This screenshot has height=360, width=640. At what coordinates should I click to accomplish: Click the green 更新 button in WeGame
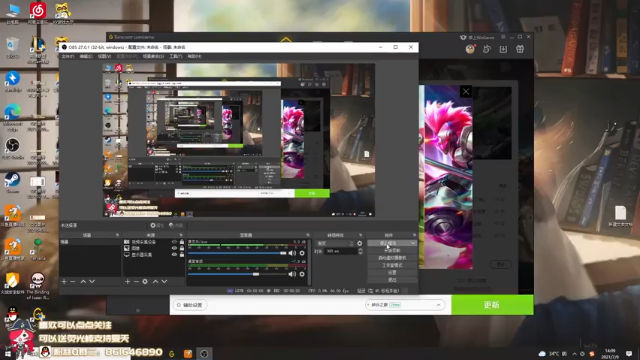[x=492, y=305]
